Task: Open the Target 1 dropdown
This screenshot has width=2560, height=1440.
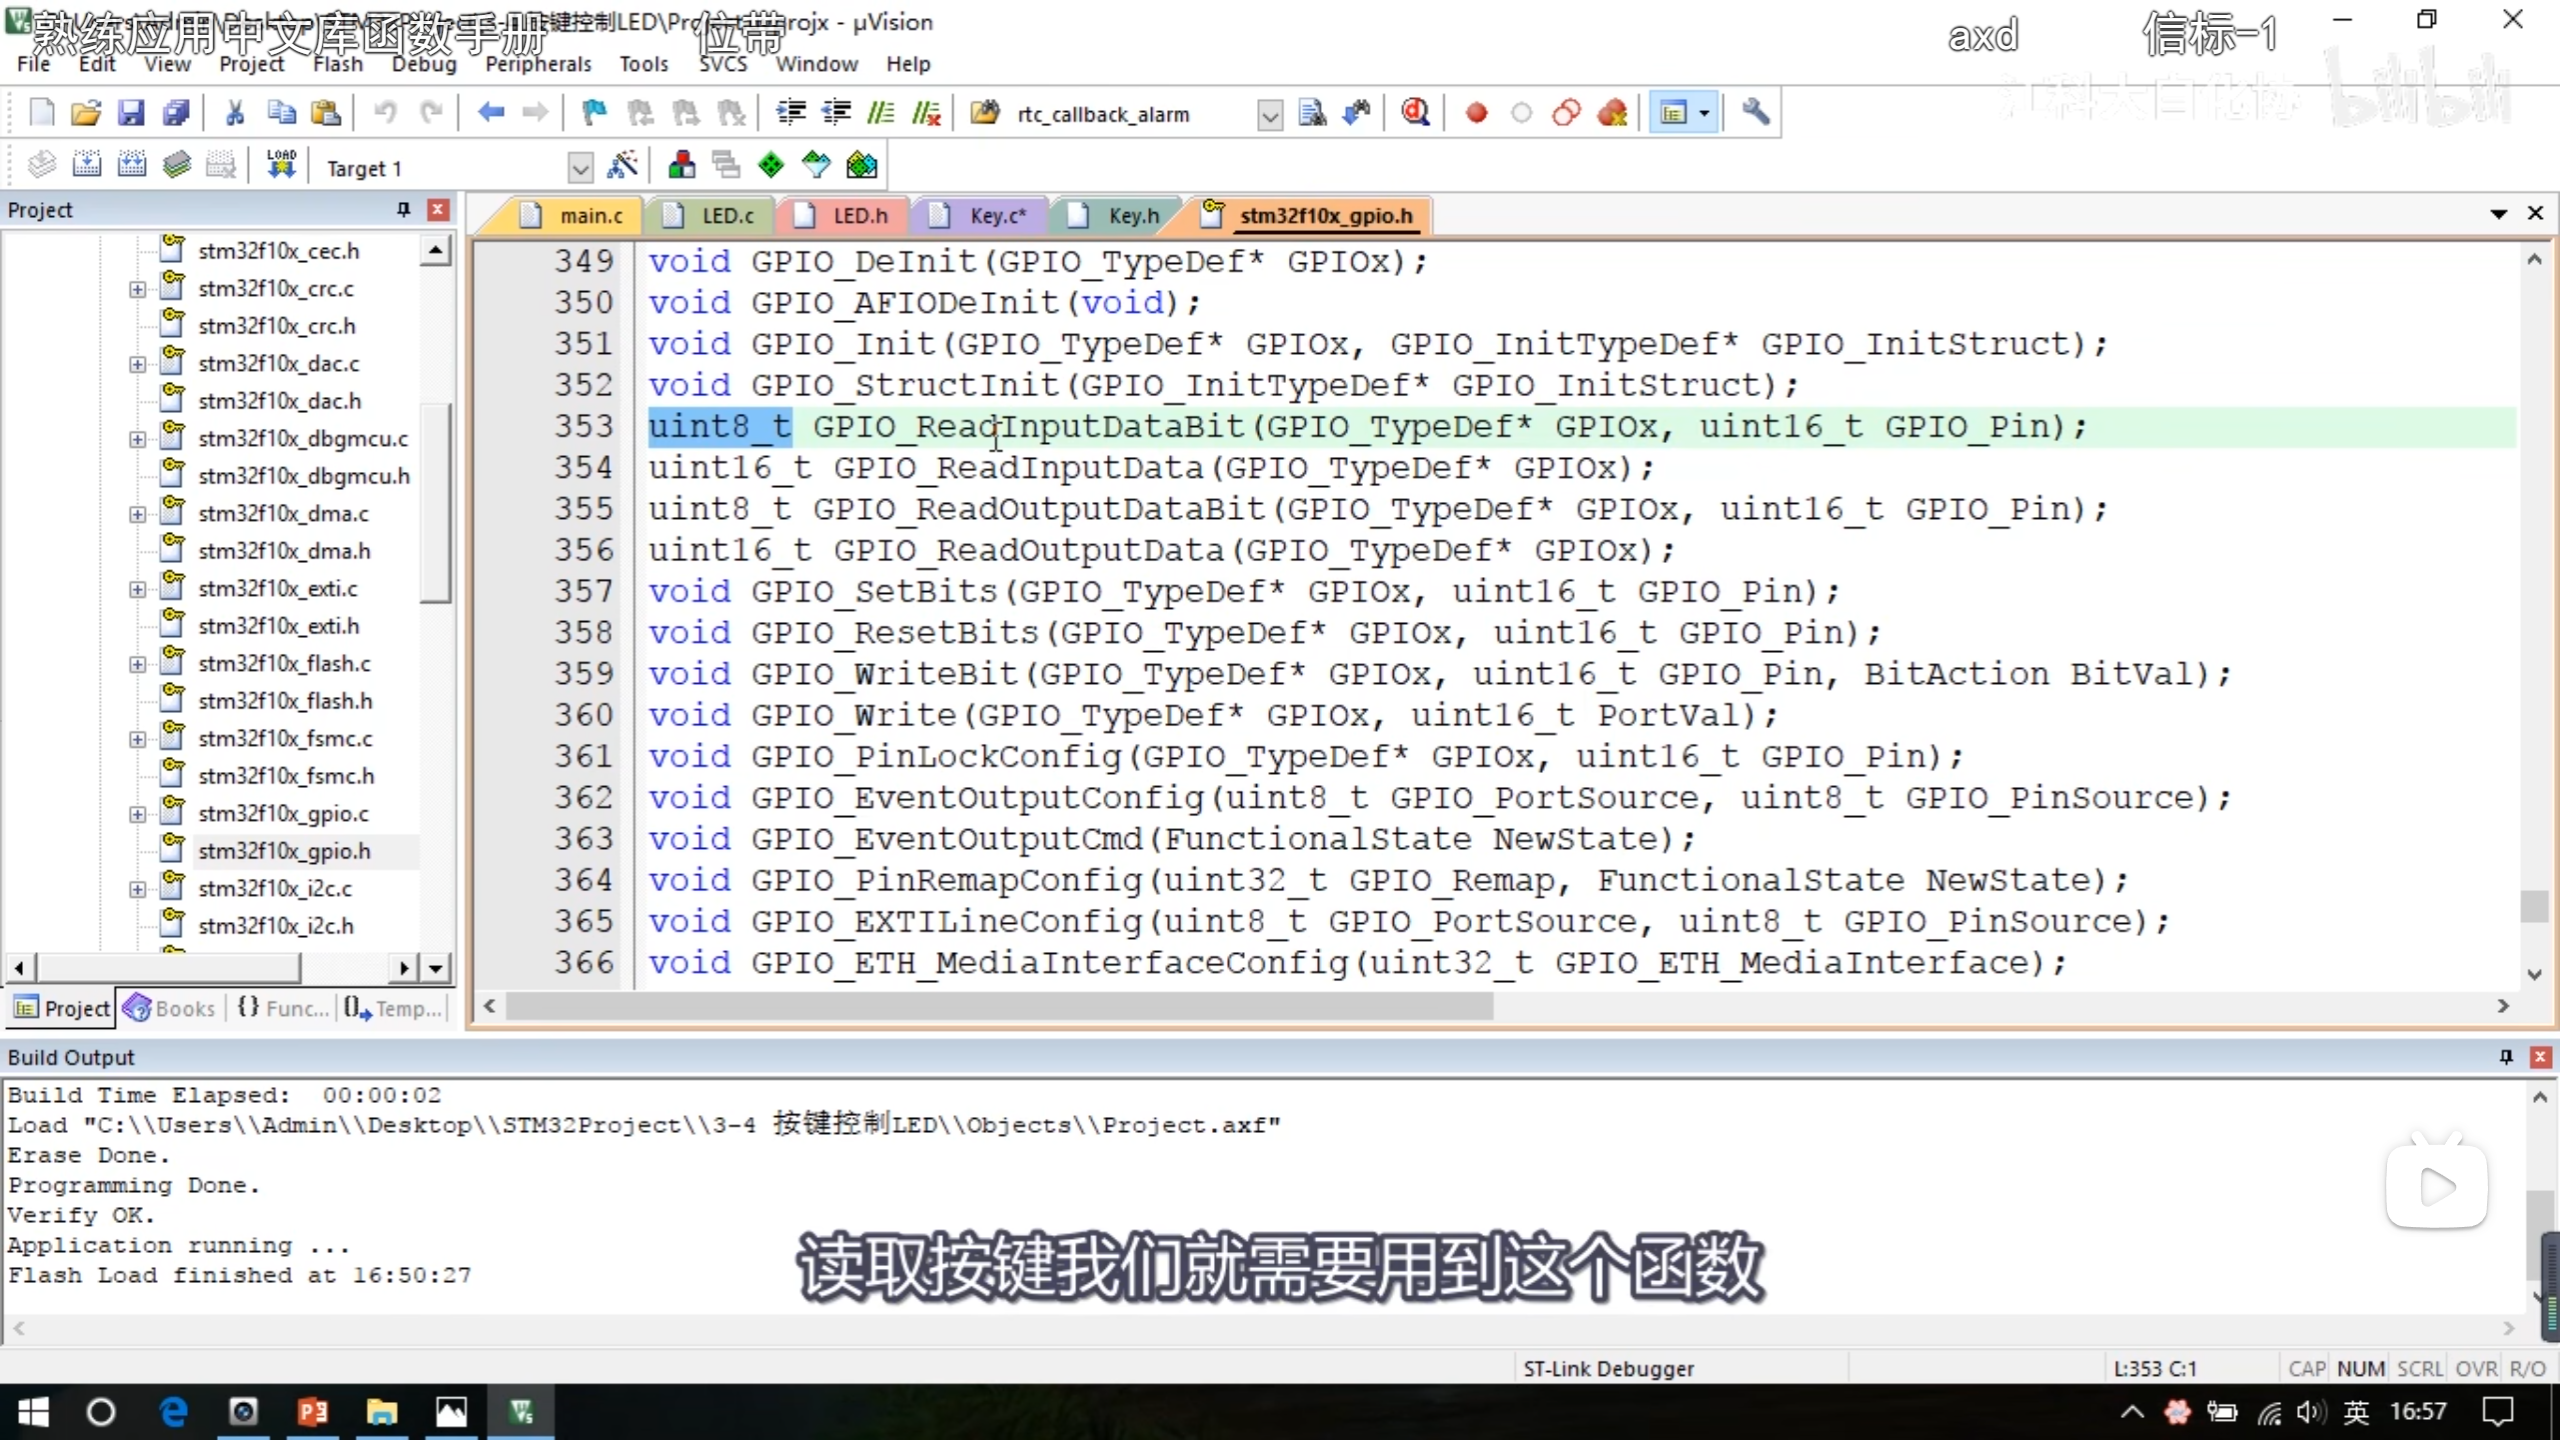Action: (x=580, y=168)
